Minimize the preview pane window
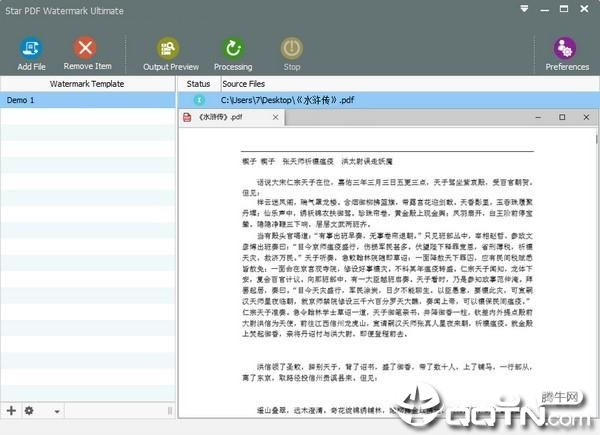The height and width of the screenshot is (435, 600). tap(538, 117)
